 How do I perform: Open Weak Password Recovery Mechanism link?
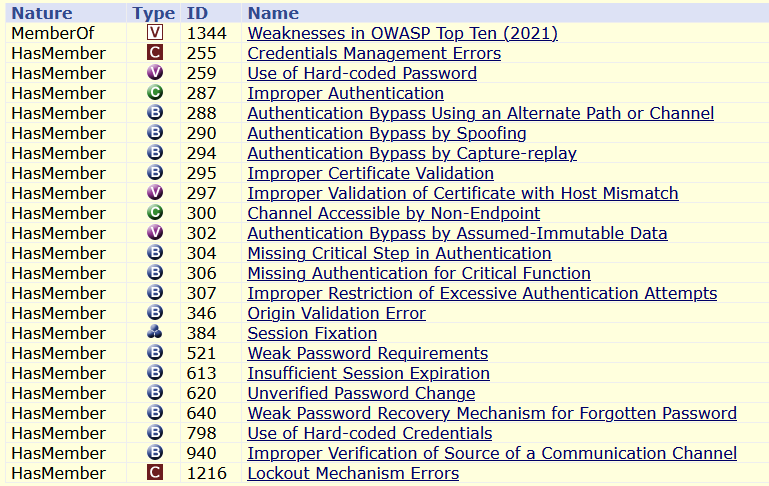tap(492, 413)
